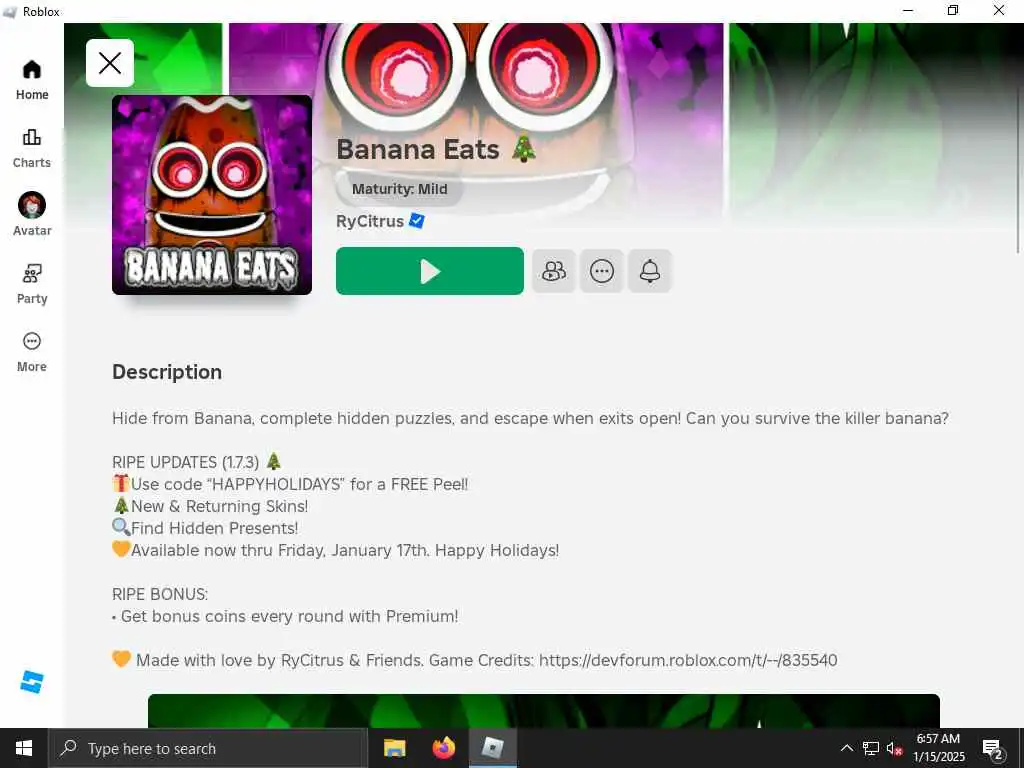Open the RyCitrus creator profile link
Viewport: 1024px width, 768px height.
click(x=370, y=221)
